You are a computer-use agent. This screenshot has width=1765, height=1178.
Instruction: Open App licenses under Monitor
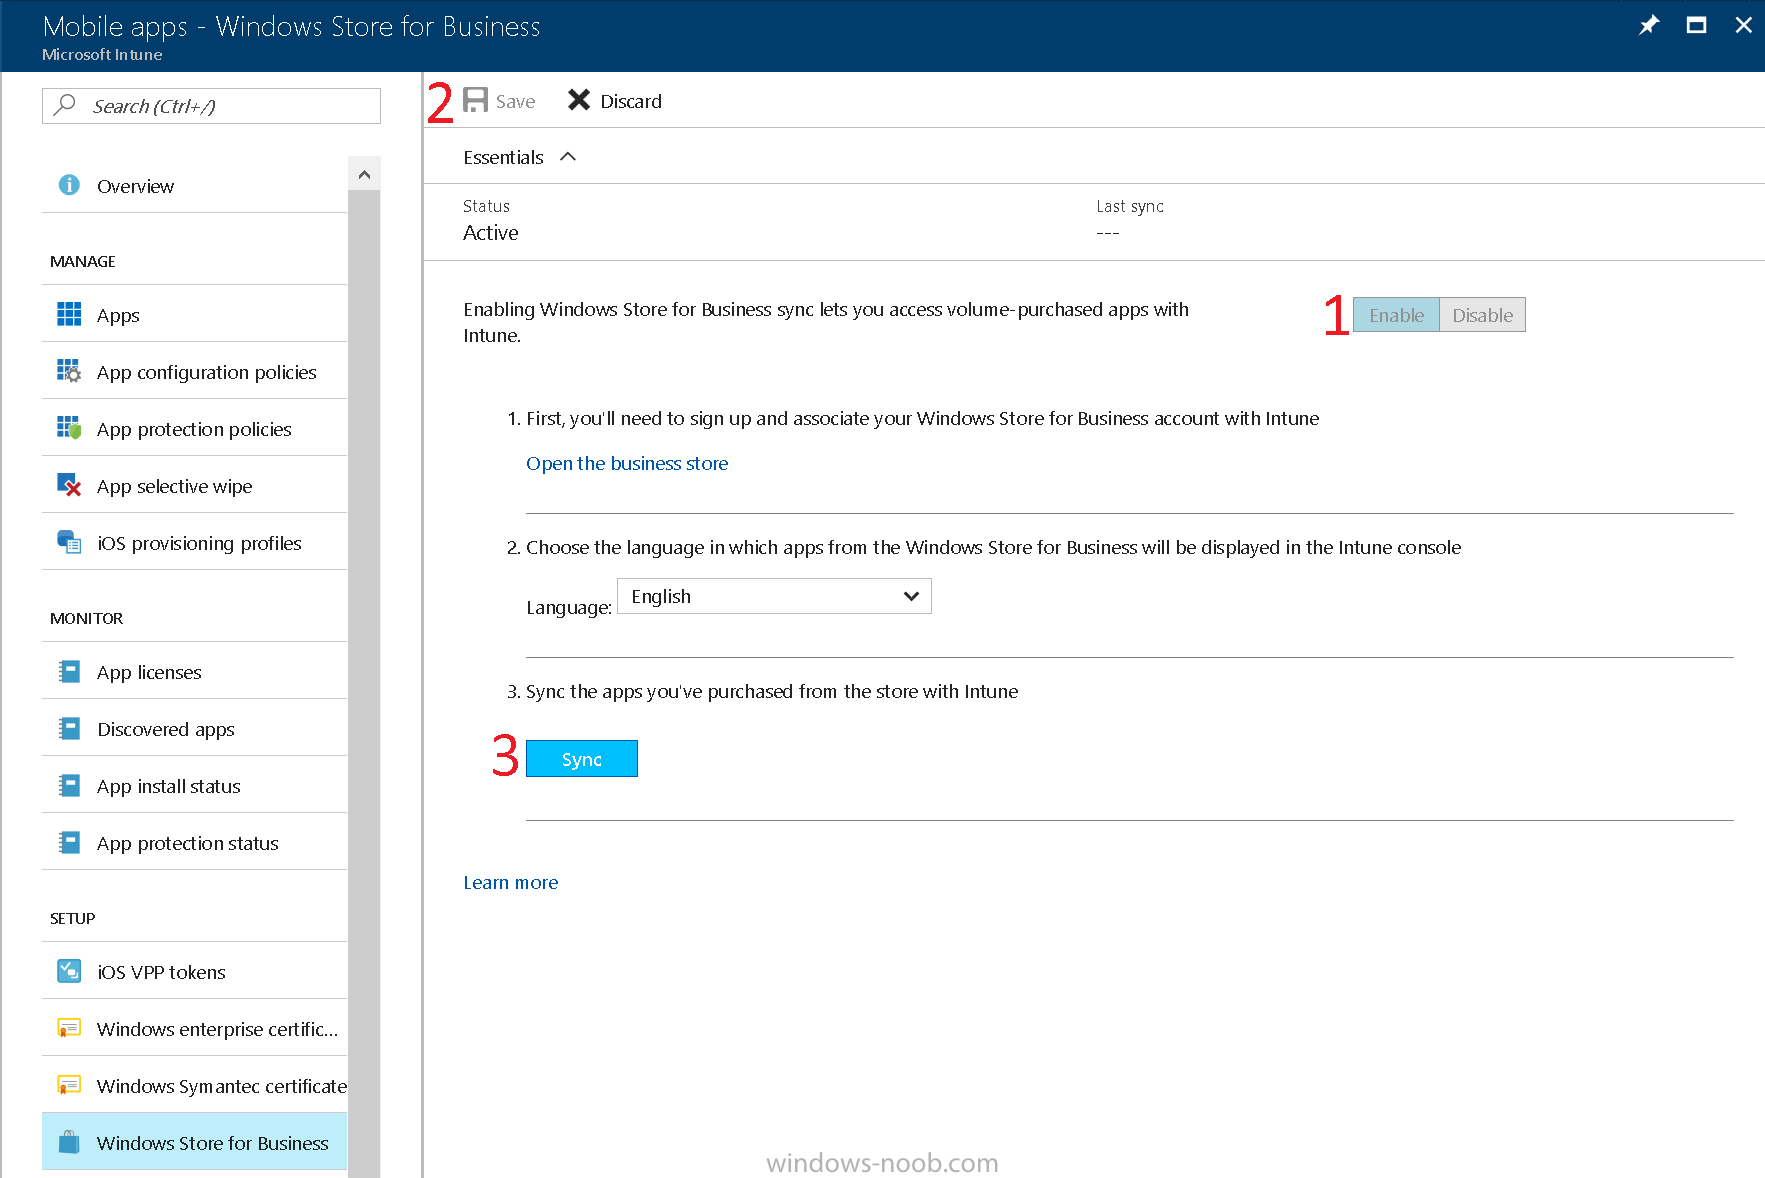[195, 671]
